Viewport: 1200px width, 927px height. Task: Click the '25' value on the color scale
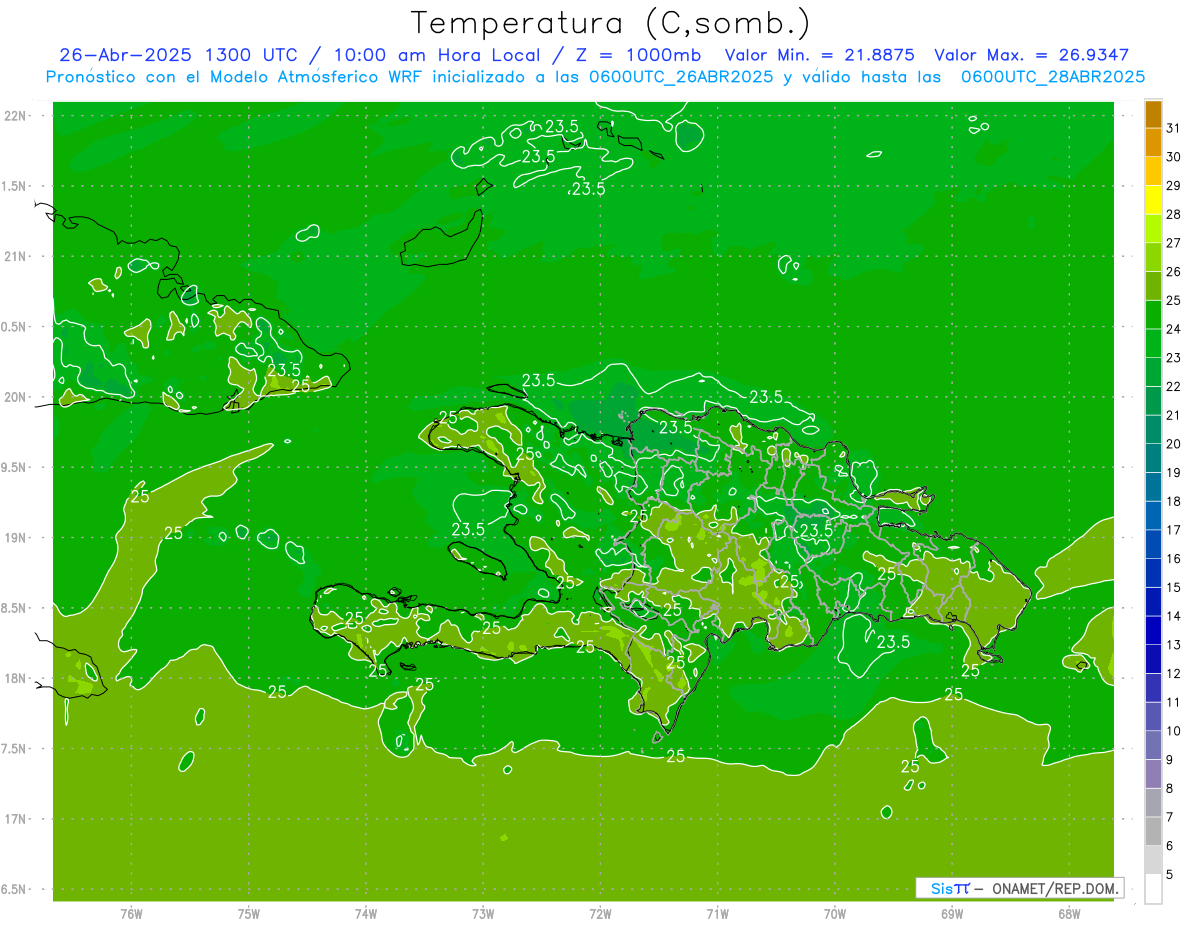1173,300
